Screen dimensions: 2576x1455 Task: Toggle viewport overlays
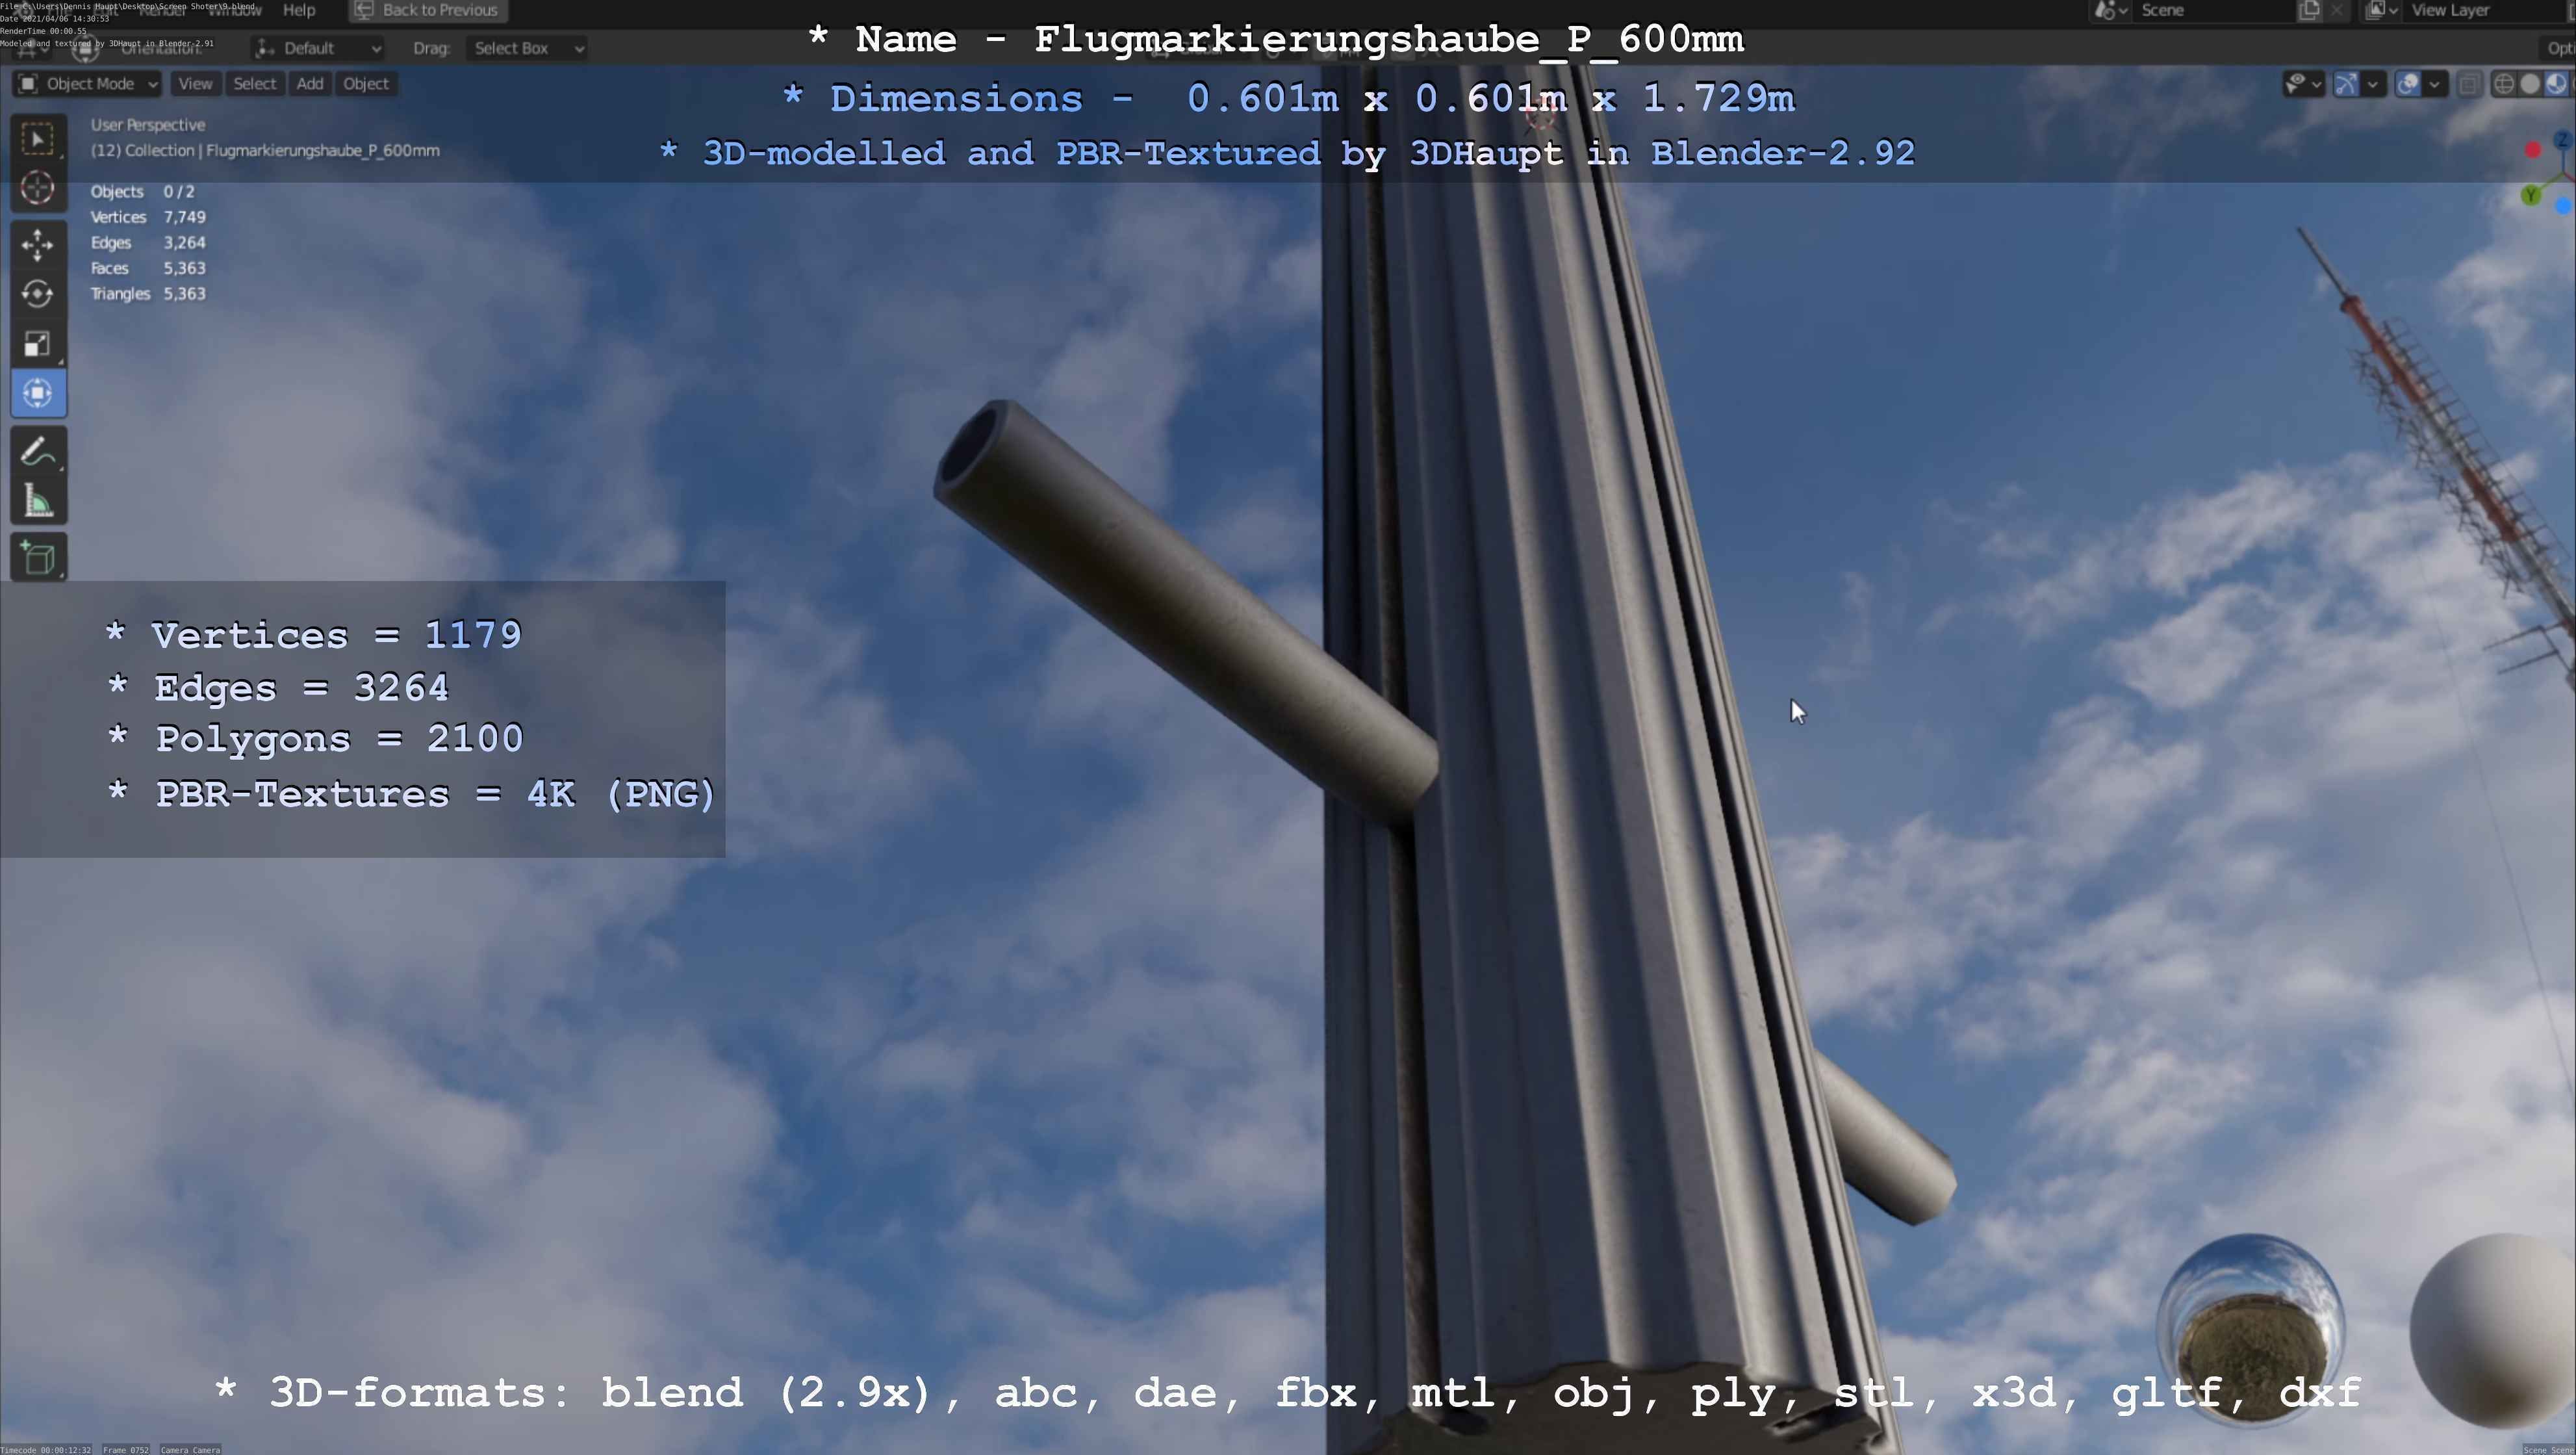point(2408,84)
